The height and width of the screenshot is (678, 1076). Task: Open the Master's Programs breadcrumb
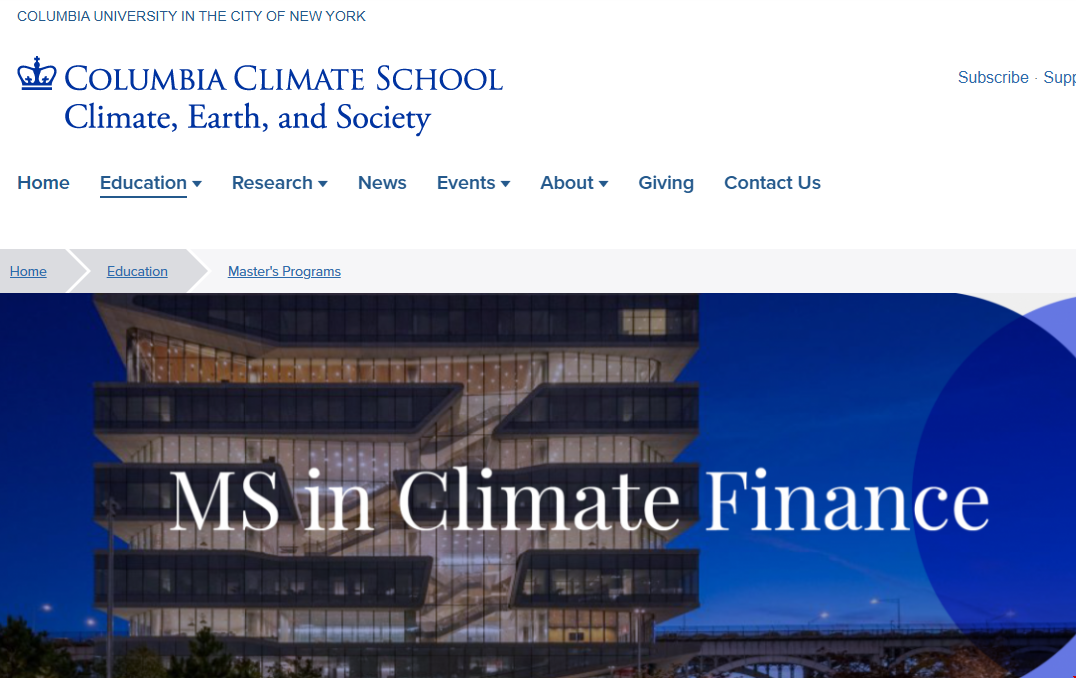(x=284, y=271)
